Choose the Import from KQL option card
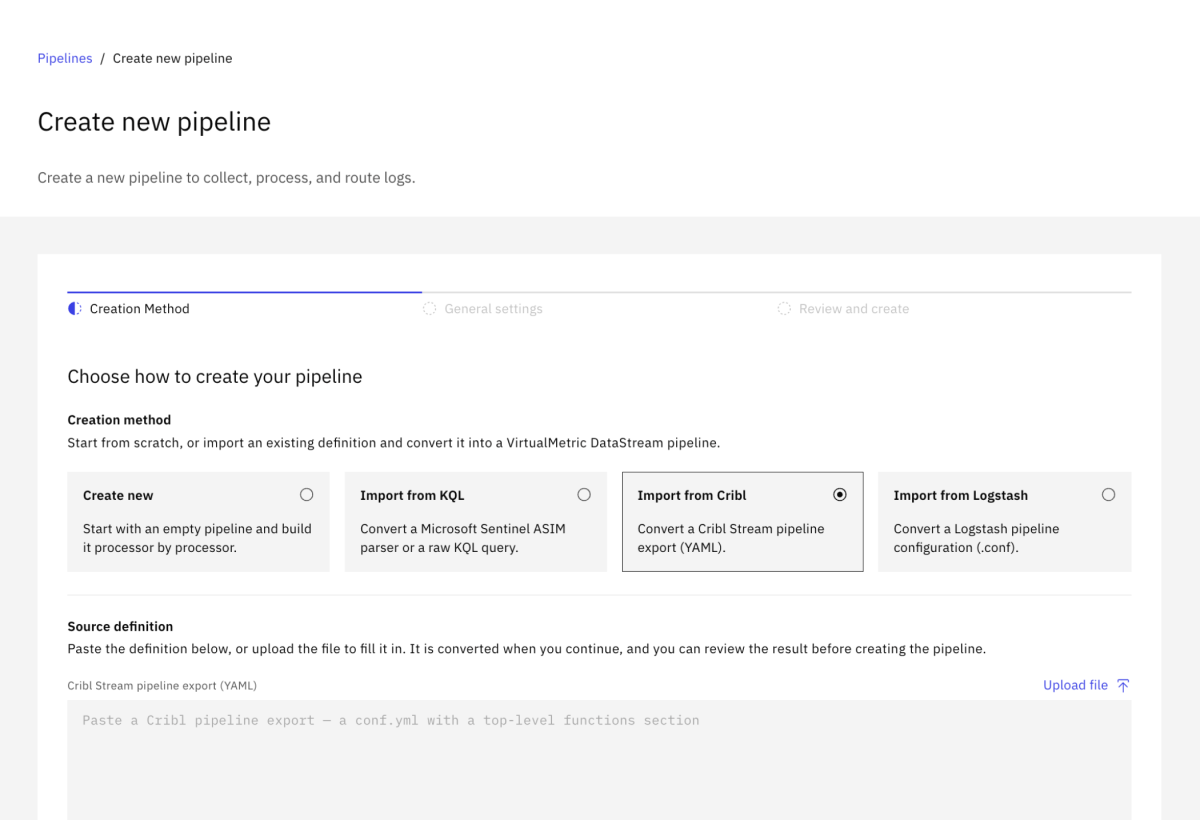This screenshot has width=1200, height=820. 476,522
